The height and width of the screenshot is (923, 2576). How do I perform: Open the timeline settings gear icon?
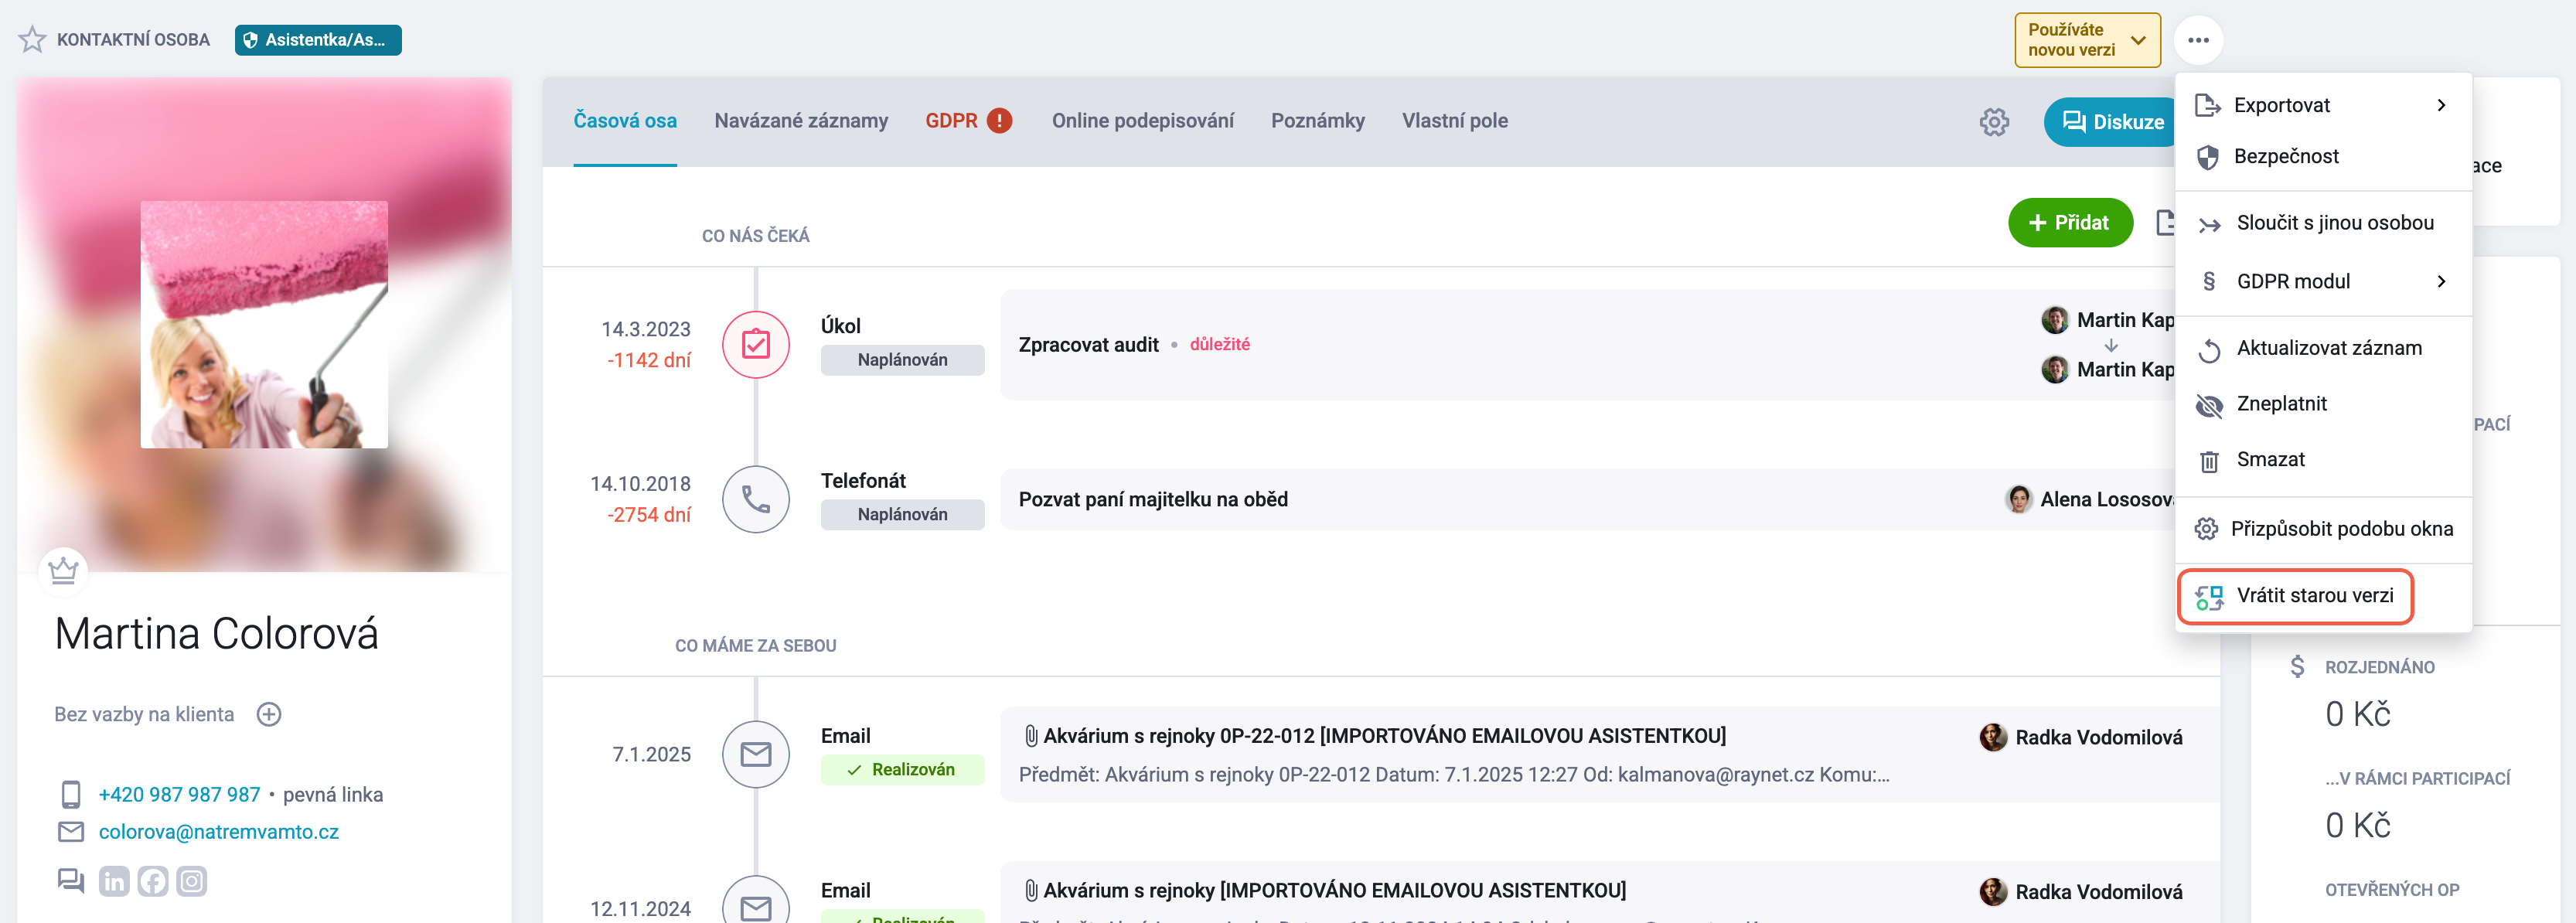tap(1994, 122)
